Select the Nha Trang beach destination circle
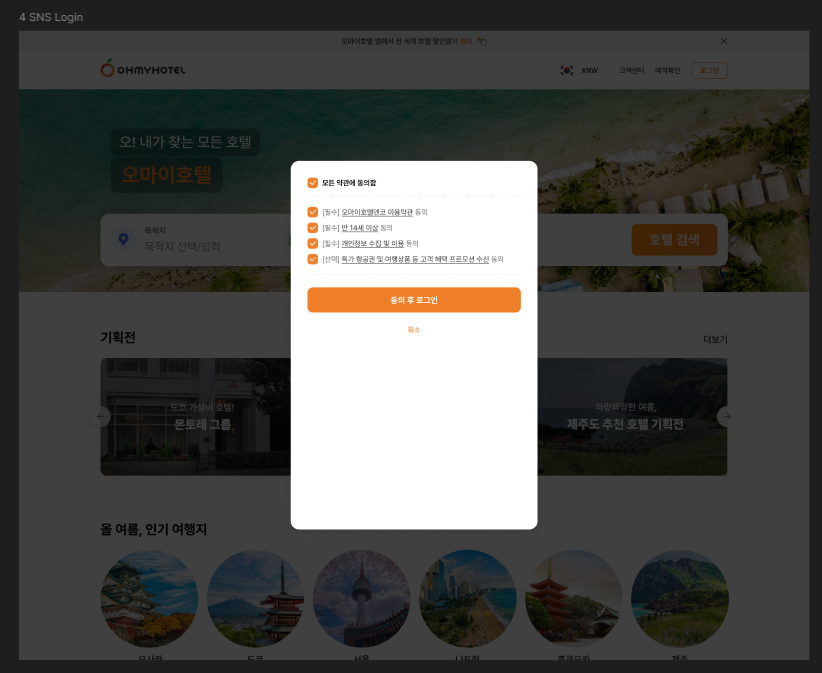 pyautogui.click(x=468, y=598)
